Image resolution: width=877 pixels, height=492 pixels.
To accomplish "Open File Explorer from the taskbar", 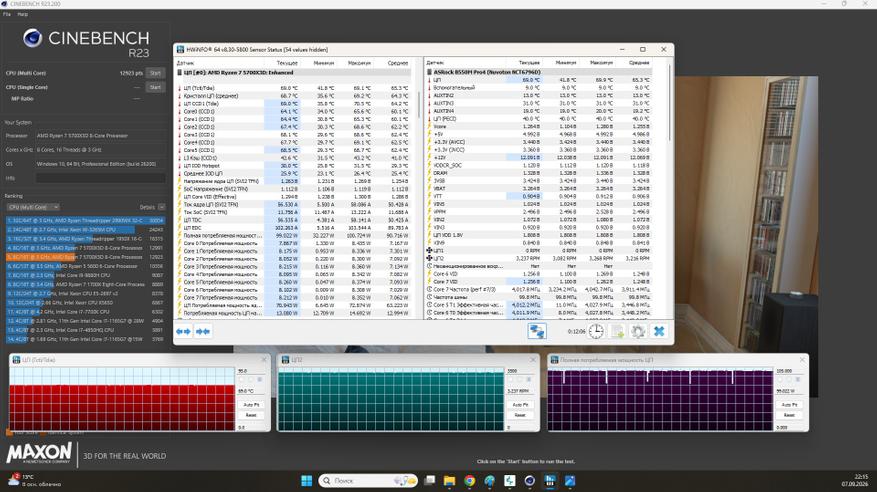I will 450,481.
